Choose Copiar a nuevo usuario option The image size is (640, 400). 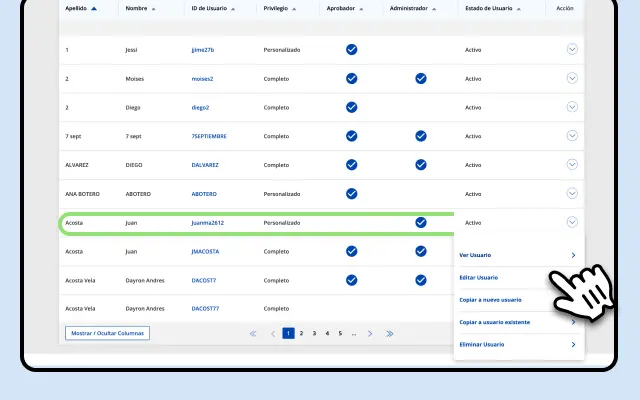click(x=518, y=300)
